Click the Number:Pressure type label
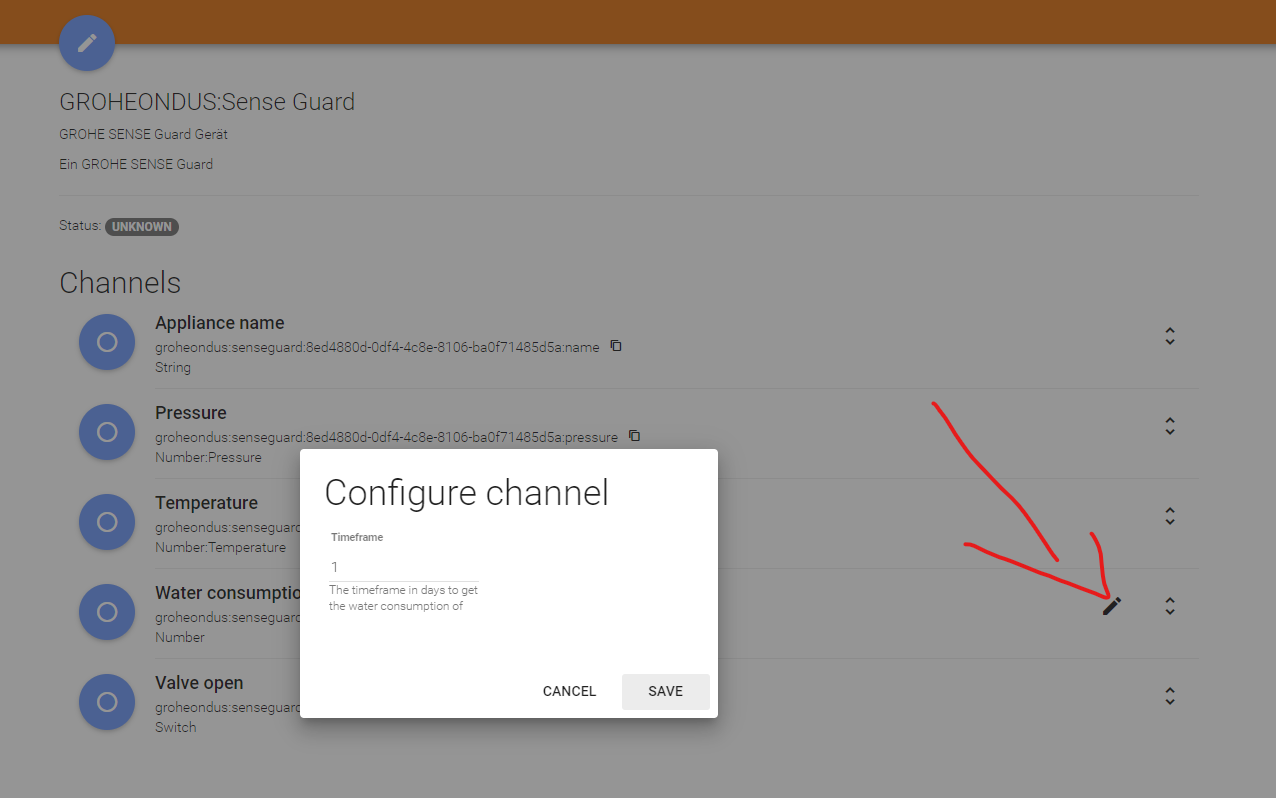Viewport: 1276px width, 798px height. coord(208,457)
